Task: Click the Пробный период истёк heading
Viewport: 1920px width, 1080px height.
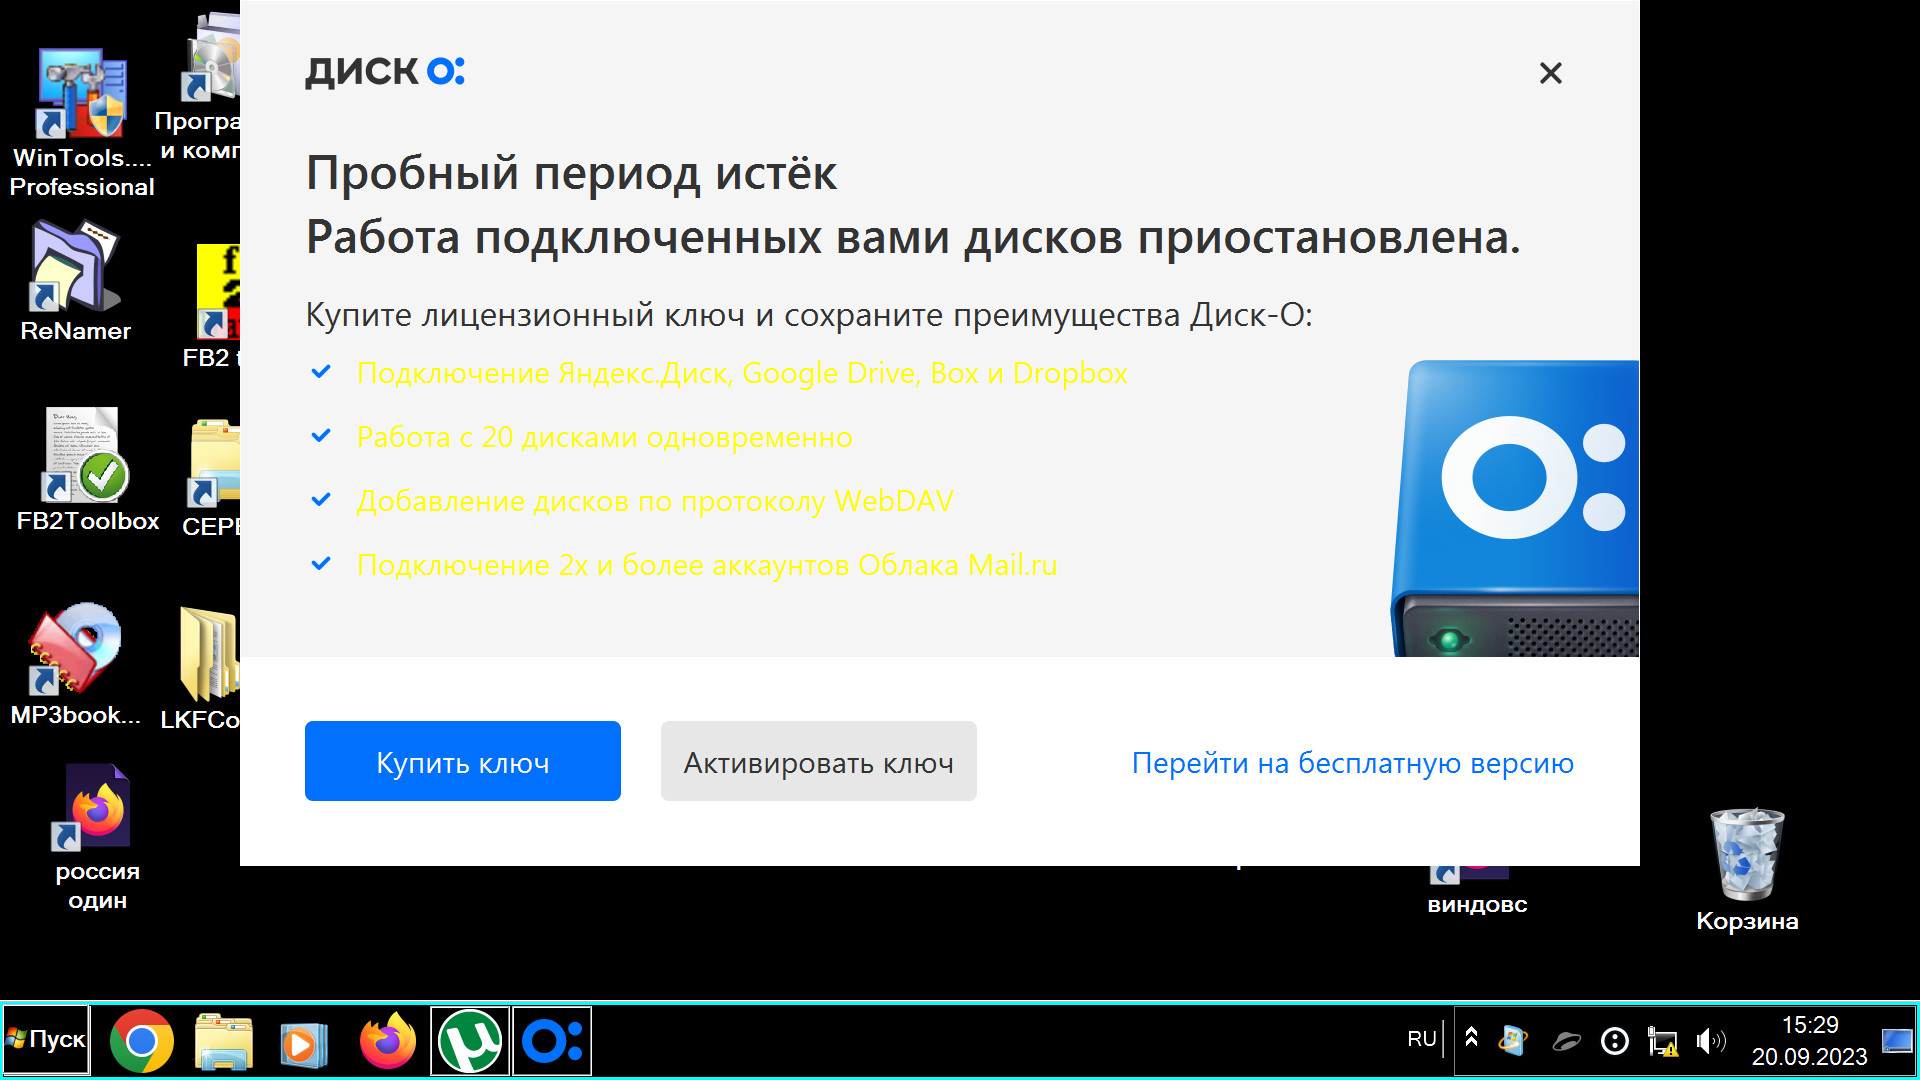Action: coord(571,173)
